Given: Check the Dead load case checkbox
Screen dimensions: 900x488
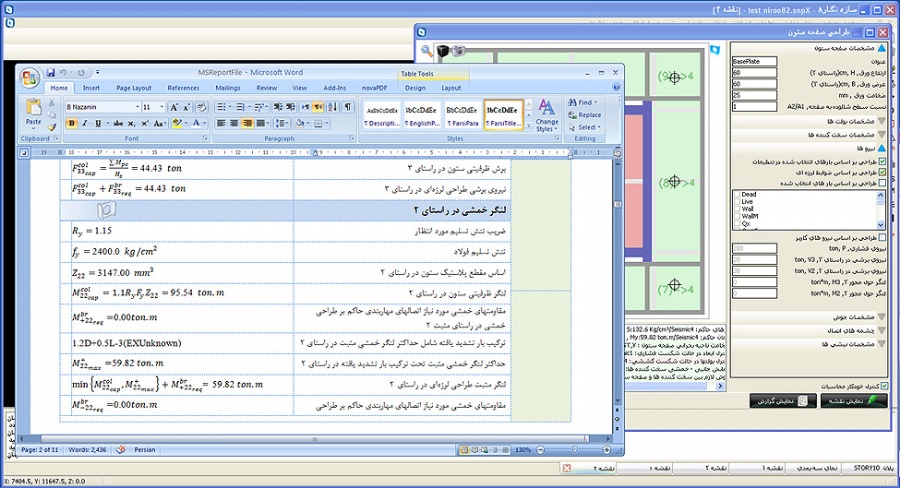Looking at the screenshot, I should click(737, 194).
